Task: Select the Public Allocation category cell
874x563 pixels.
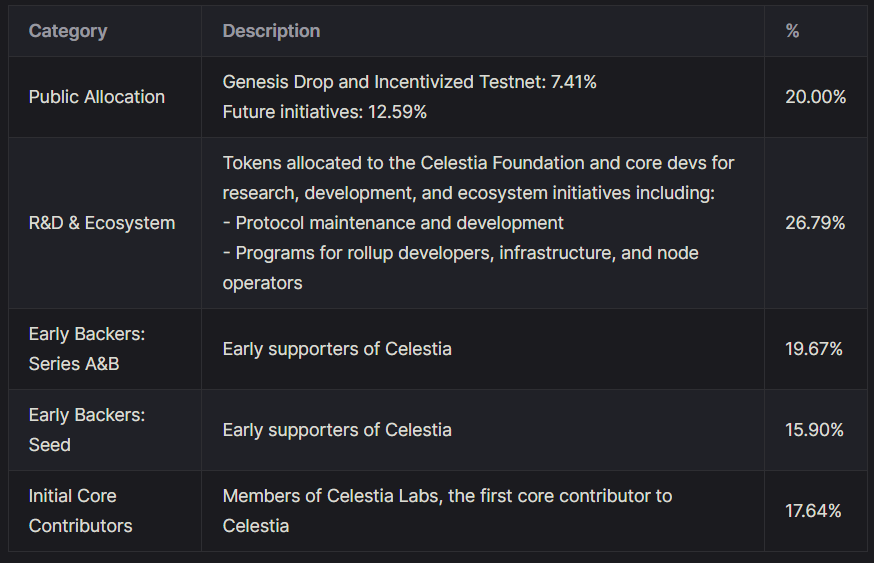Action: (x=97, y=97)
